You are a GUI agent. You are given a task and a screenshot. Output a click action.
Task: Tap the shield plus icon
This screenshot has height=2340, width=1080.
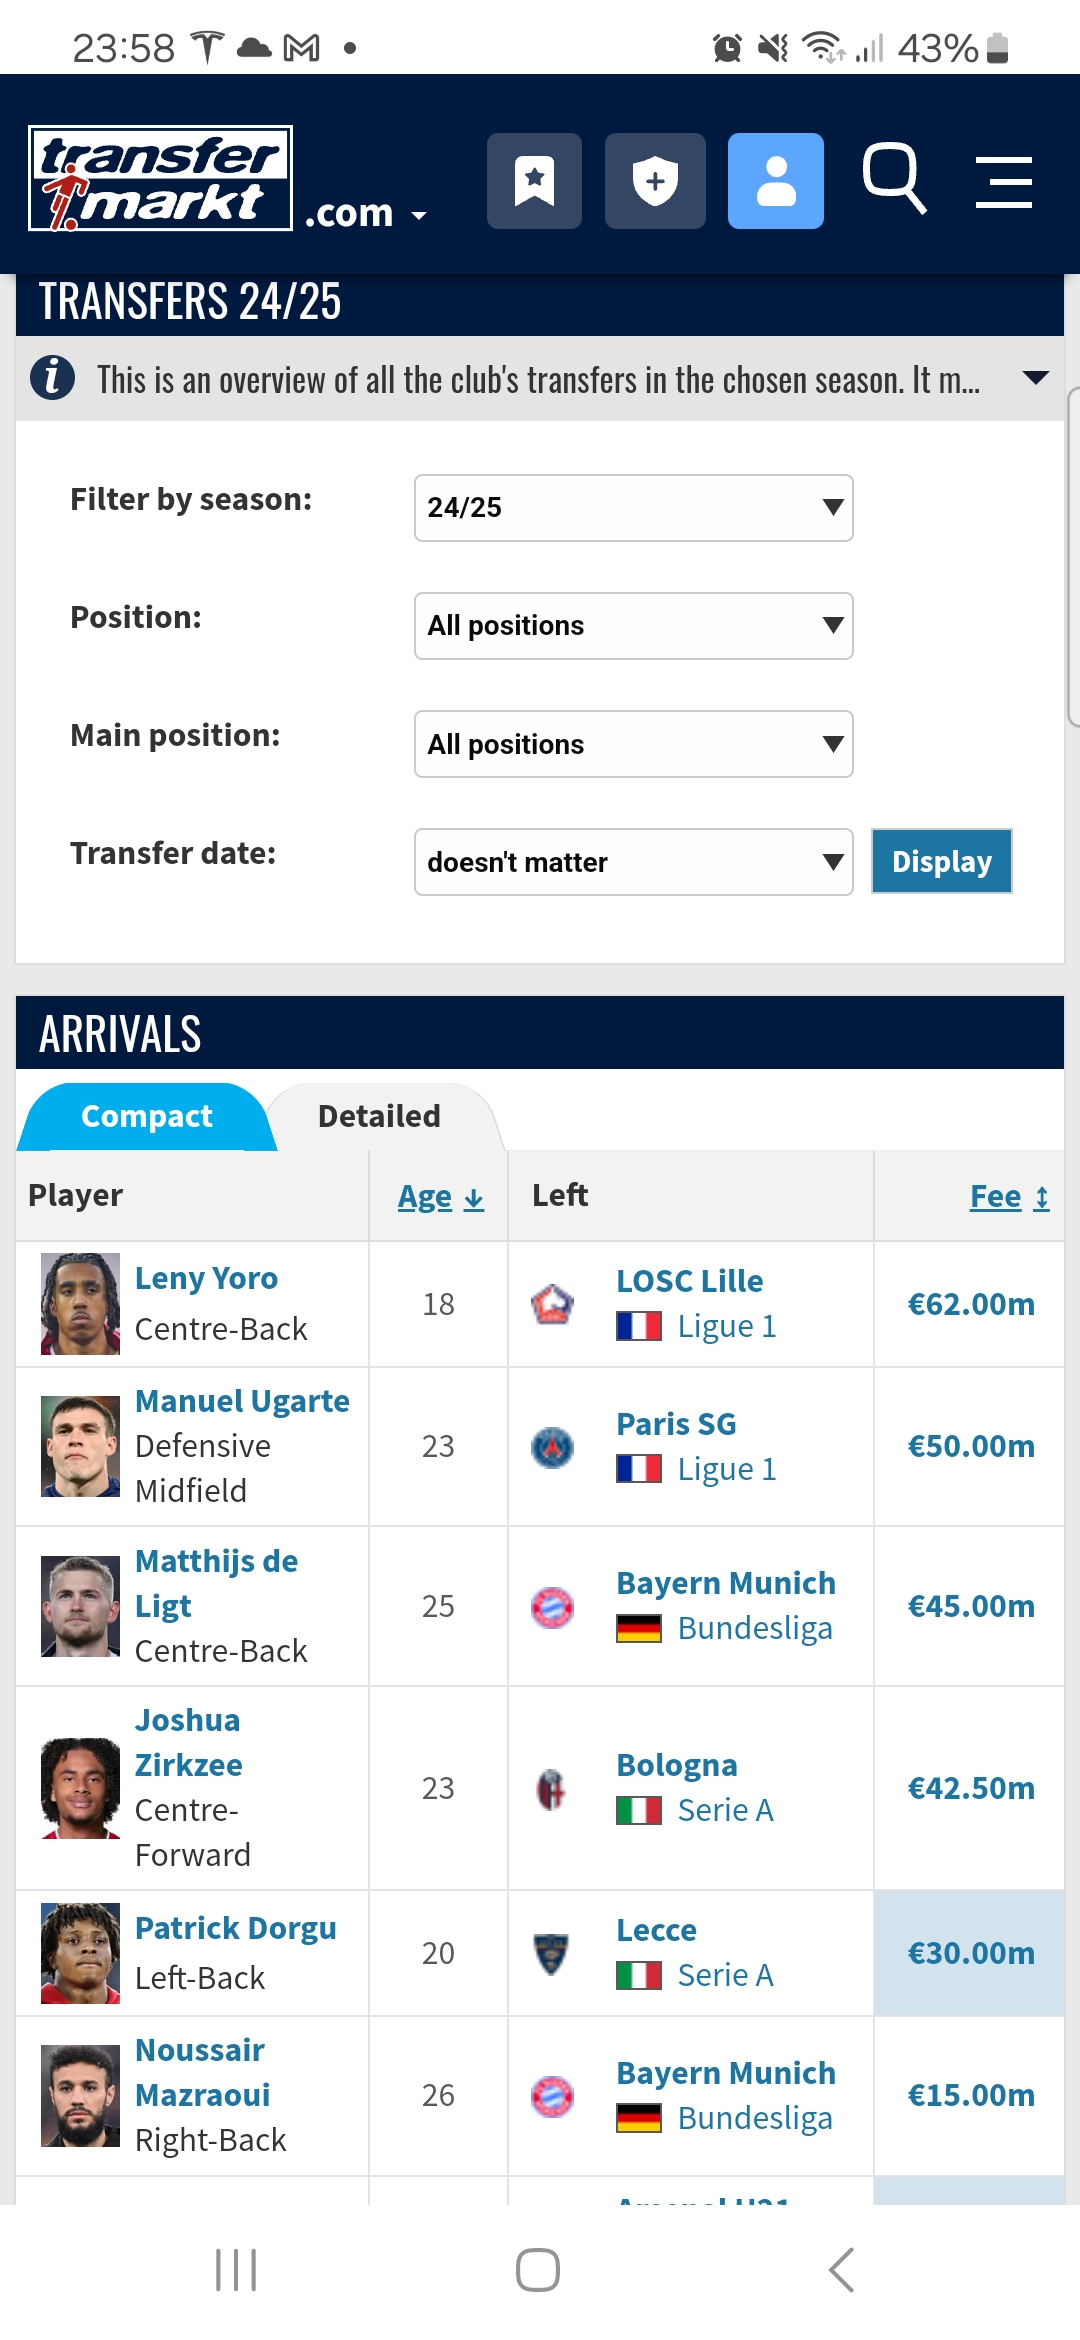pyautogui.click(x=655, y=181)
